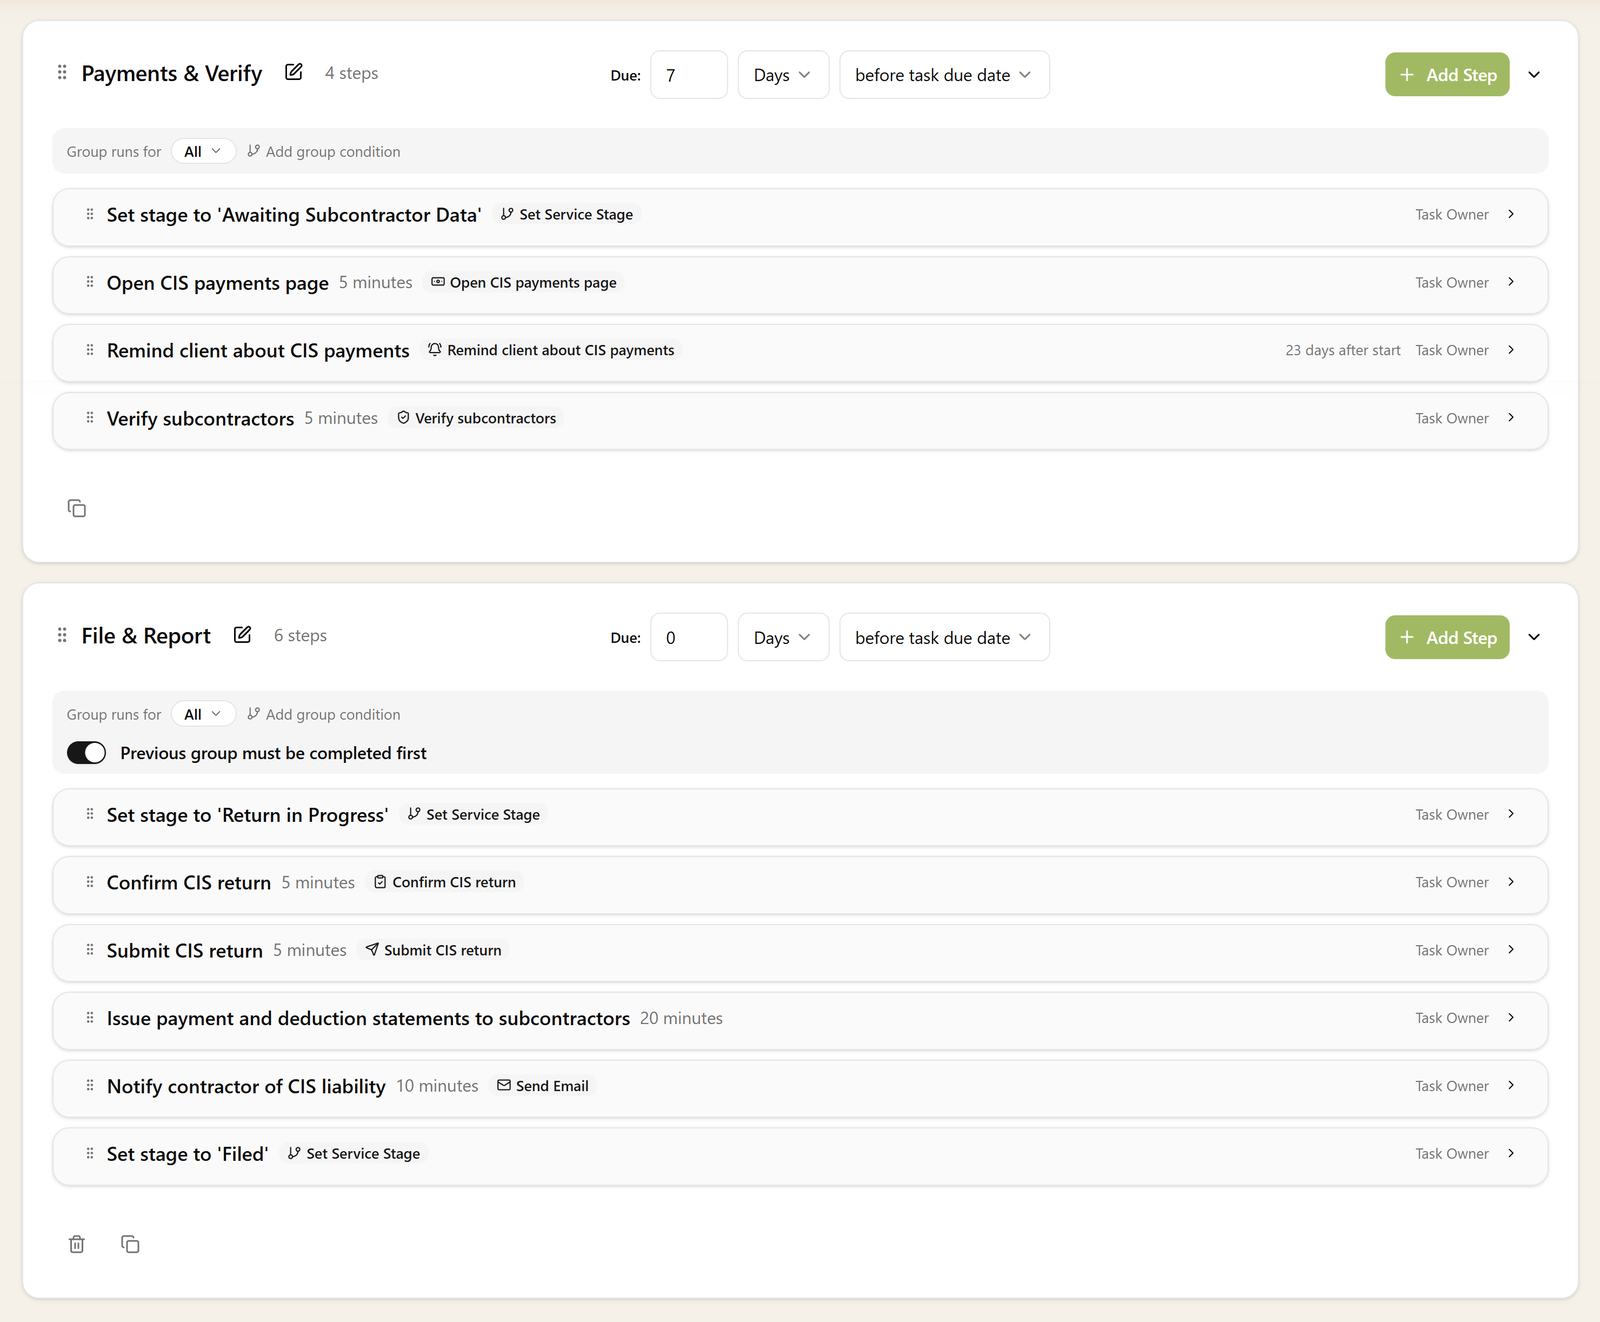Edit the Payments & Verify group name
The height and width of the screenshot is (1322, 1600).
pyautogui.click(x=293, y=72)
